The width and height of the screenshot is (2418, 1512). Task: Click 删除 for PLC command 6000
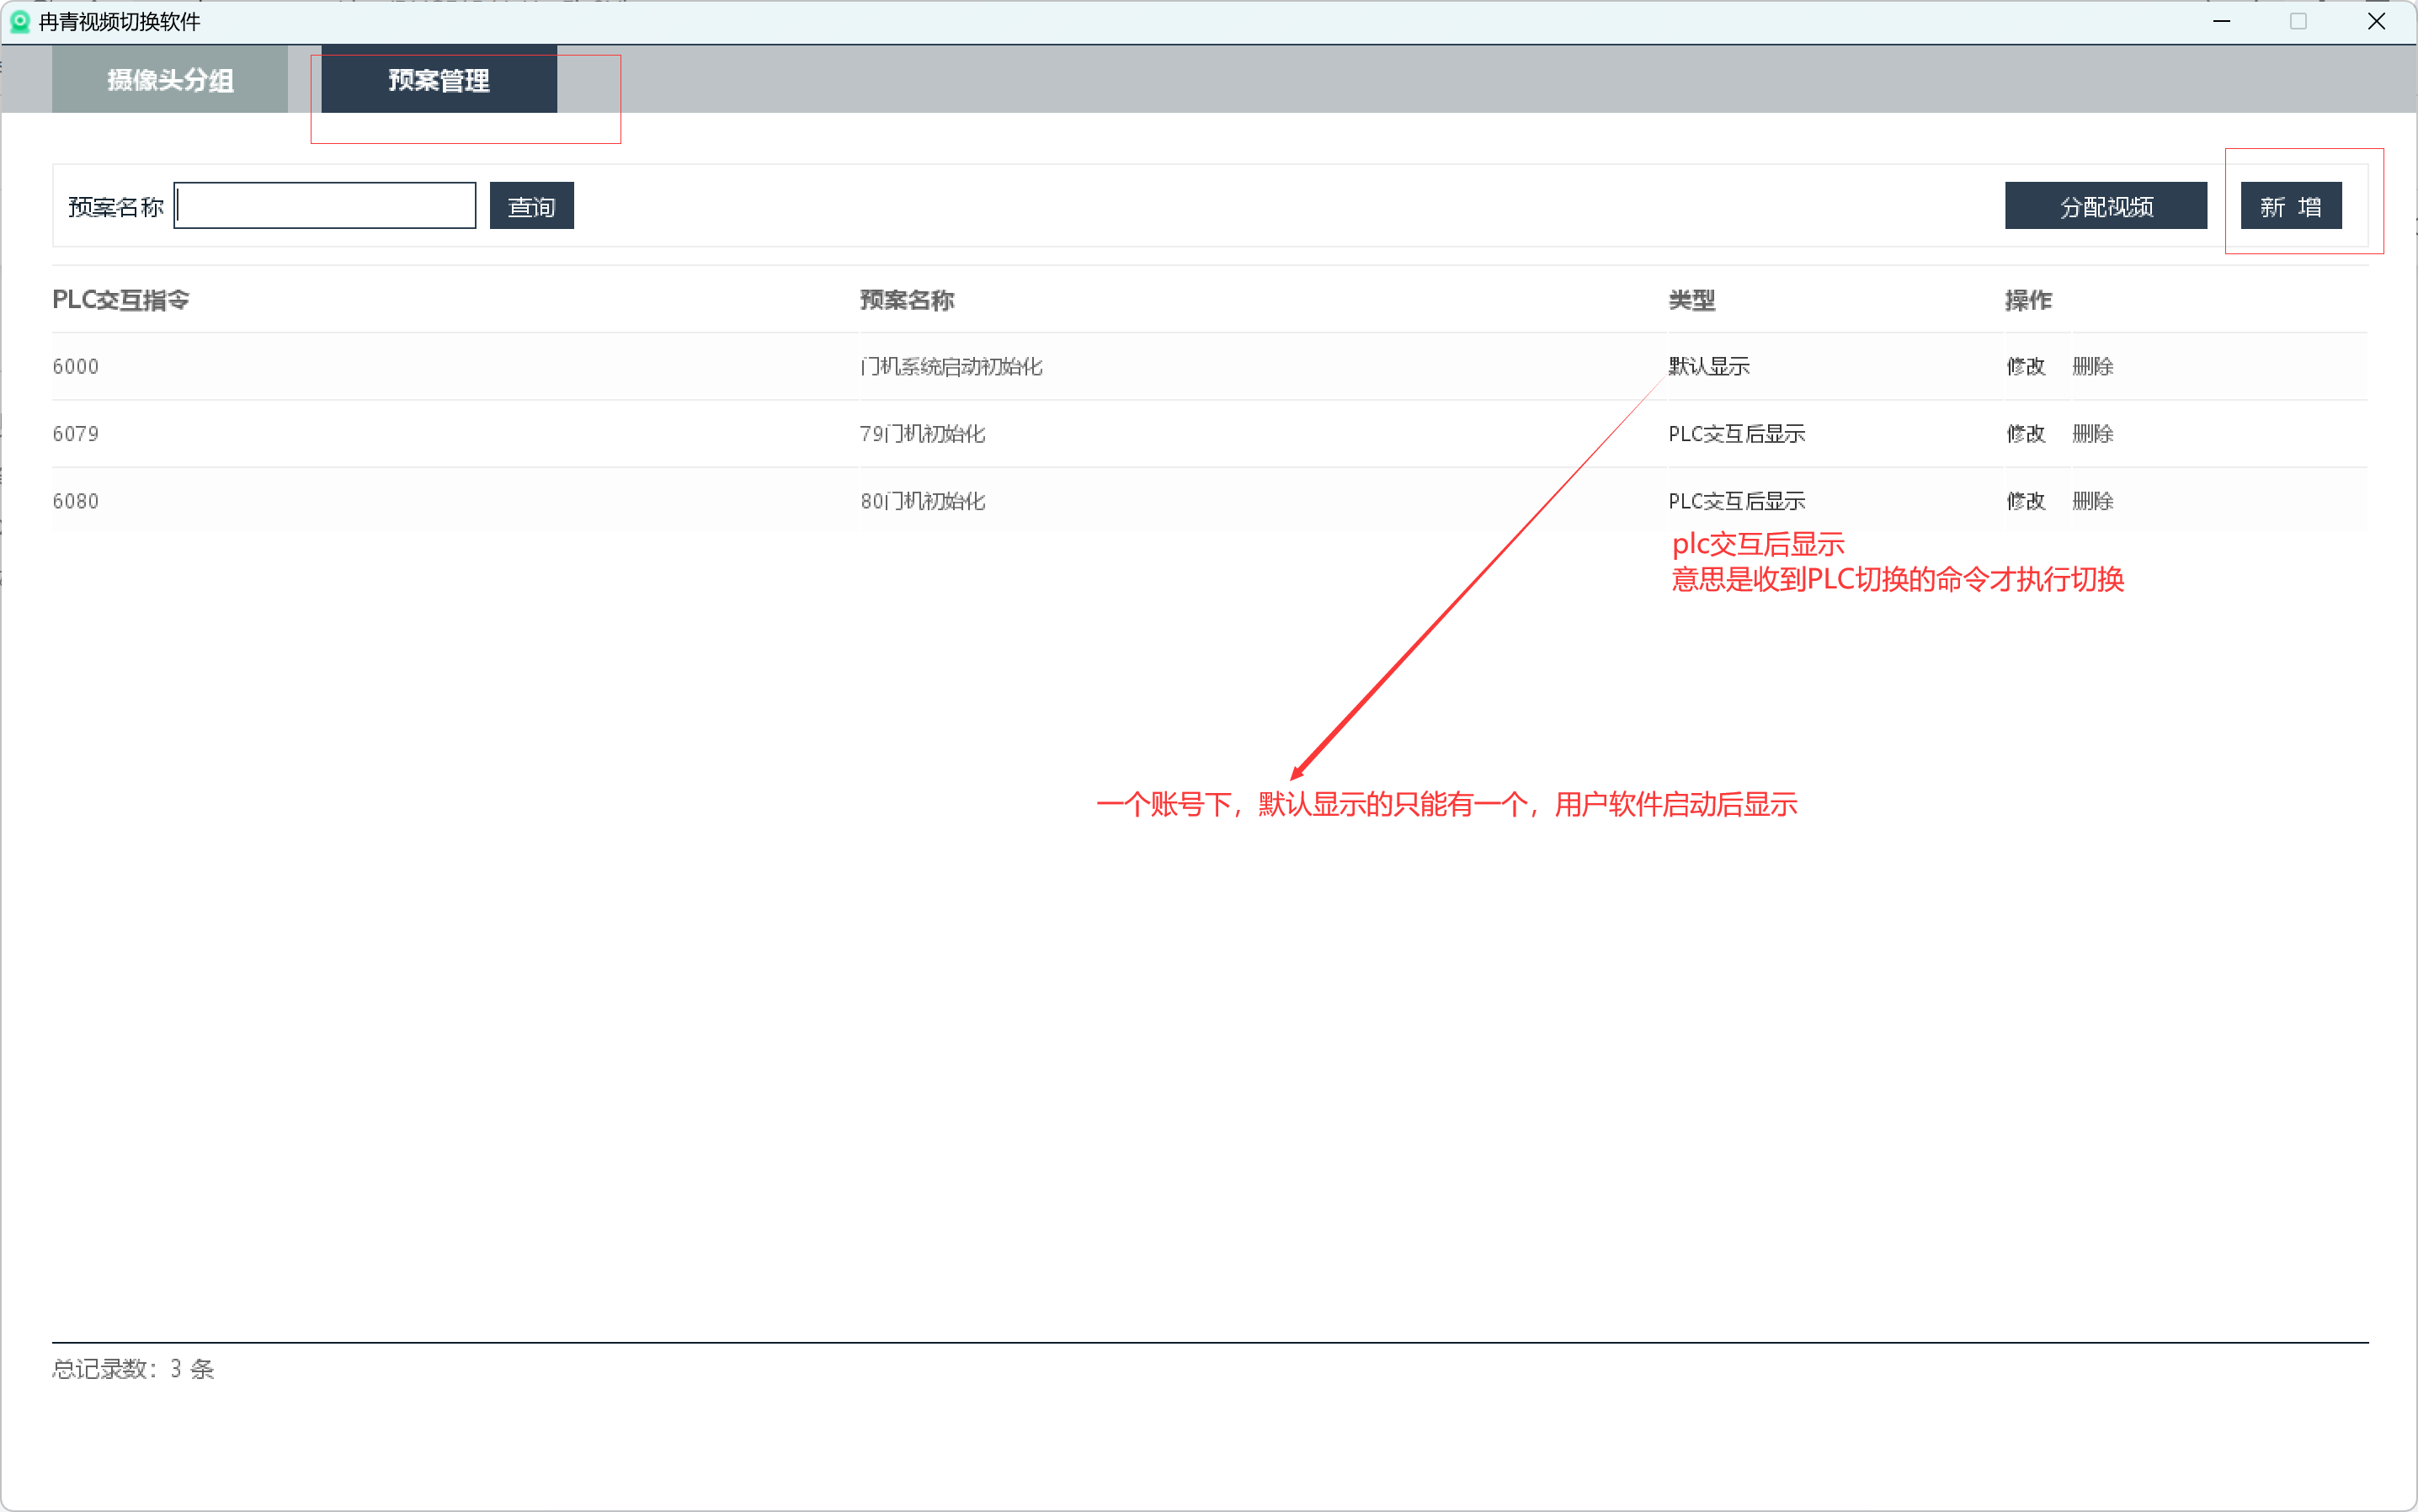click(x=2092, y=366)
